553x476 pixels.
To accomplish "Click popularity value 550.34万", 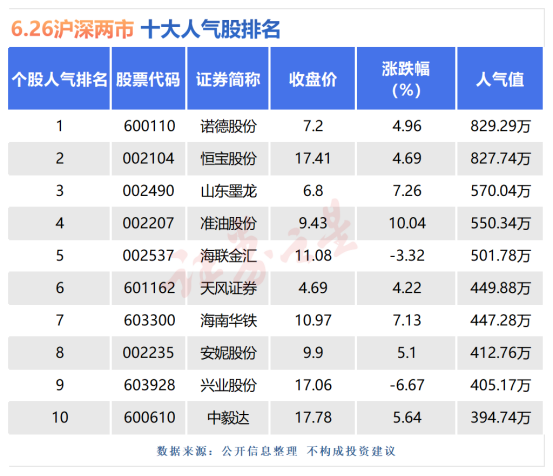I will pos(500,223).
